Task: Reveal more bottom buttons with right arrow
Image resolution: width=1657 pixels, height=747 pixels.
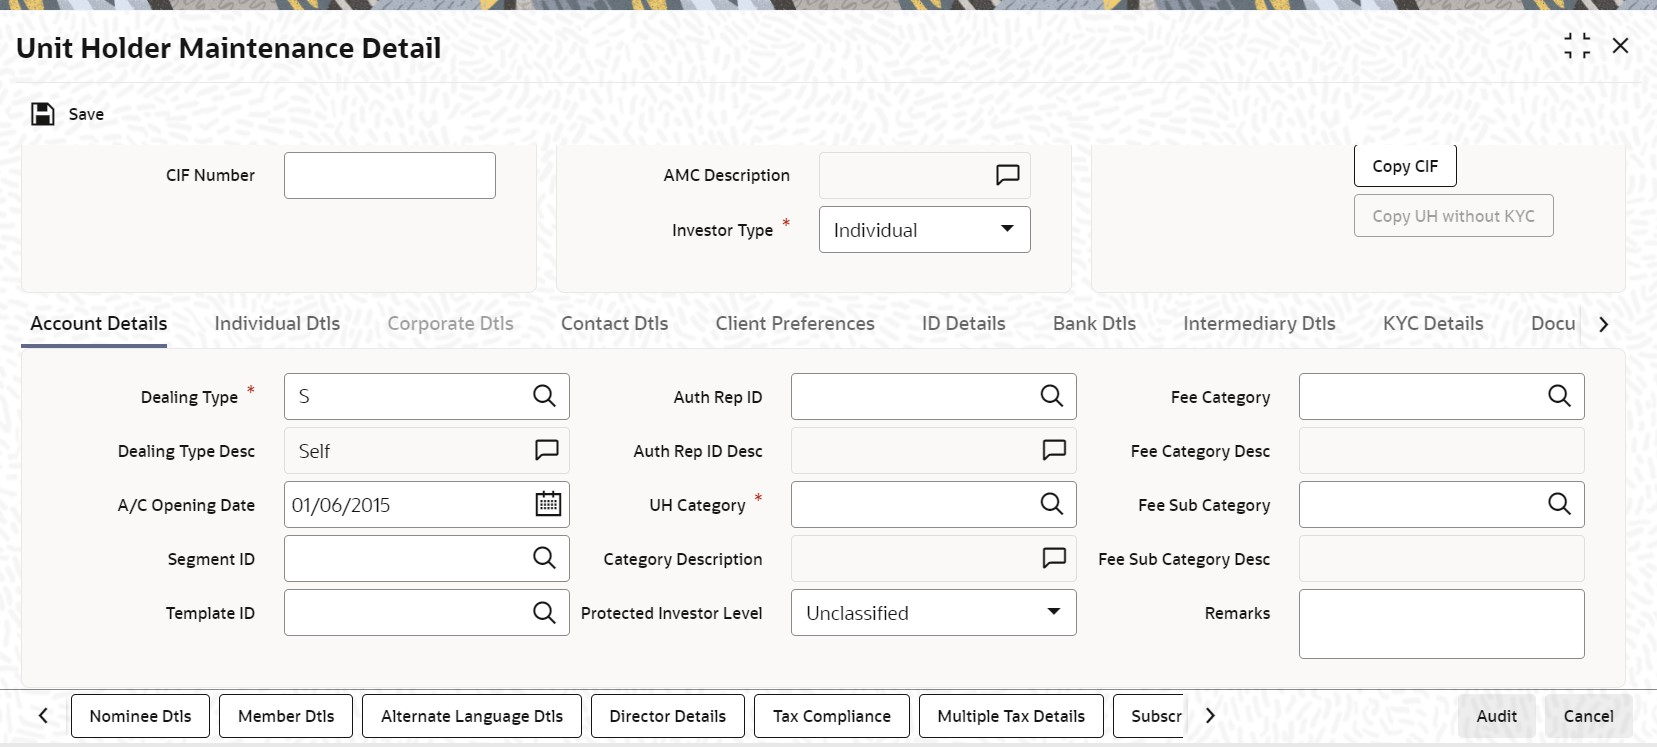Action: [1210, 715]
